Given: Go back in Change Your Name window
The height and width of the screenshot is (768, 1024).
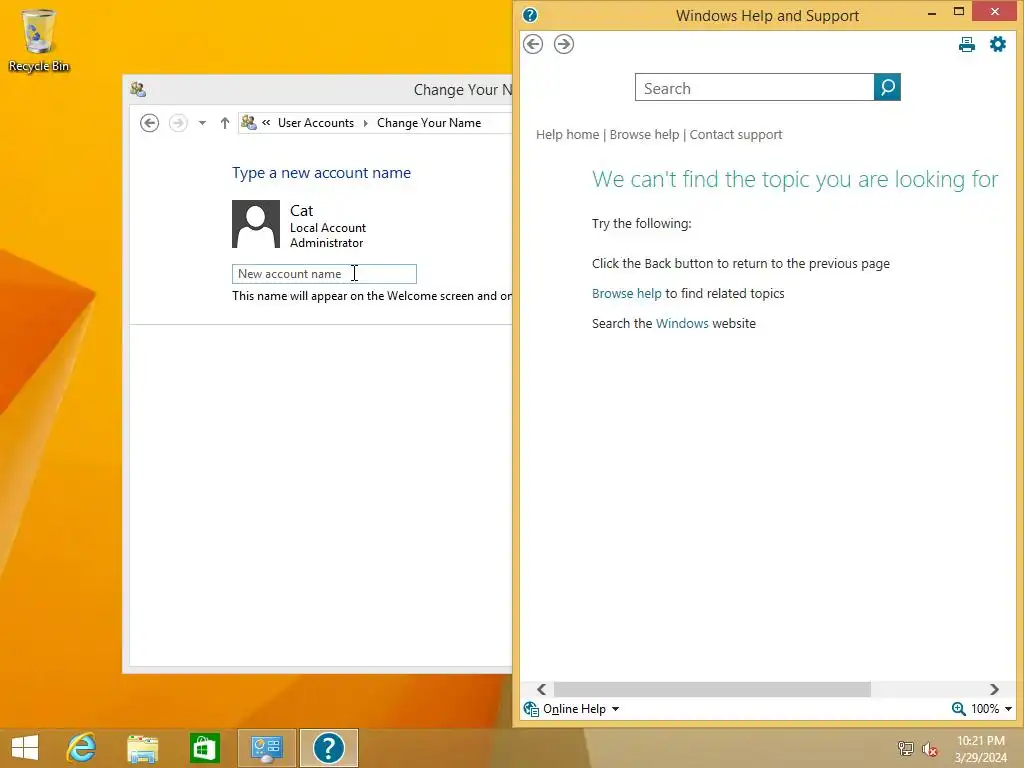Looking at the screenshot, I should click(150, 123).
